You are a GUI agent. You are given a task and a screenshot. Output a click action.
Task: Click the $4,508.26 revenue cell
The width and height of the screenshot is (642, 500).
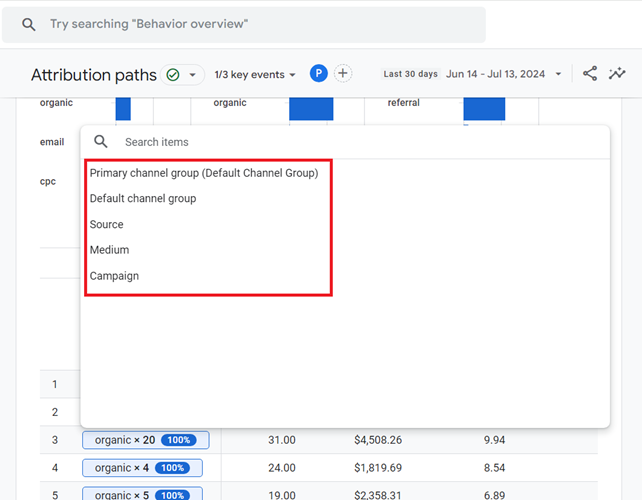(x=378, y=440)
